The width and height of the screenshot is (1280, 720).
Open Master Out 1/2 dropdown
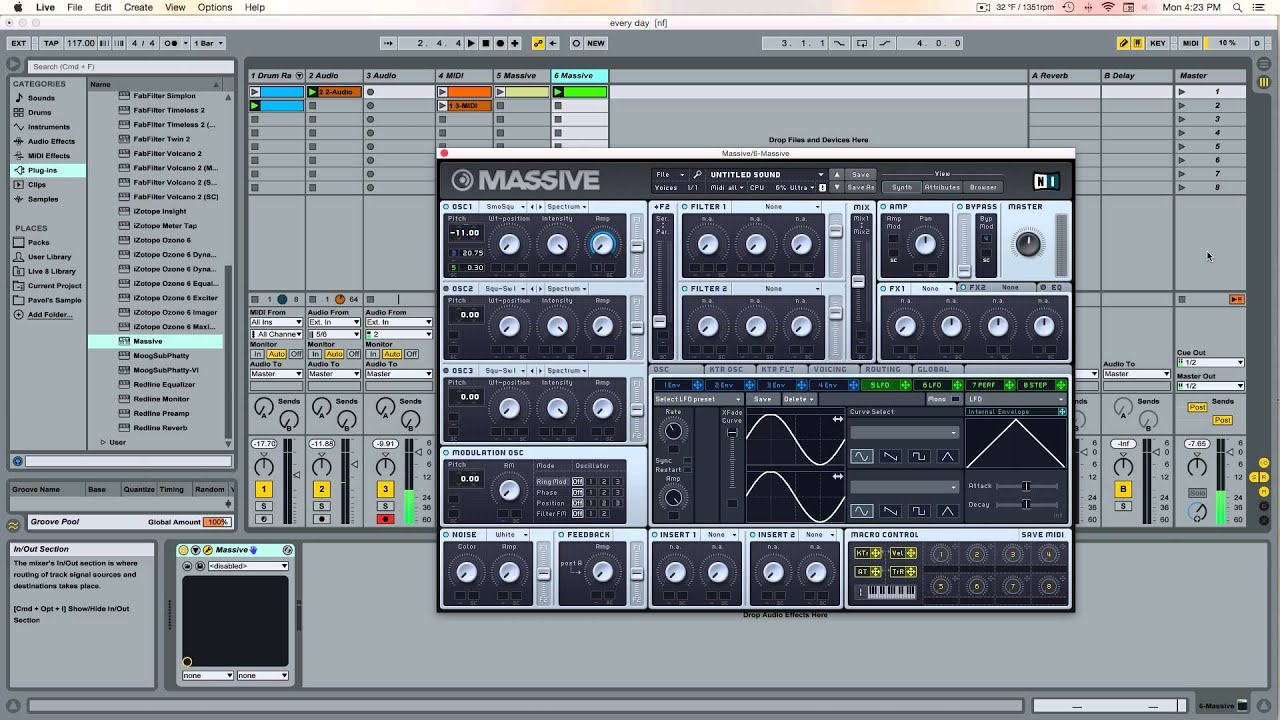[1210, 386]
